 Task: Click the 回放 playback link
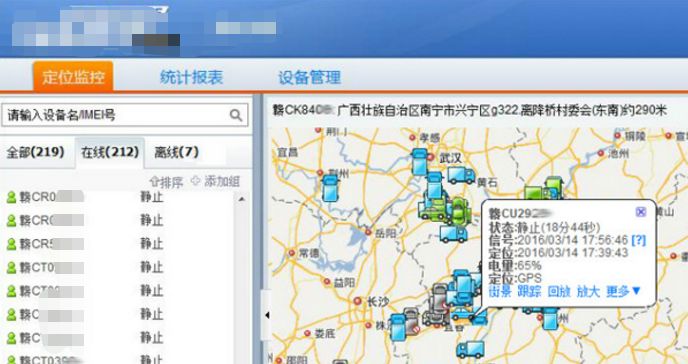pyautogui.click(x=559, y=291)
